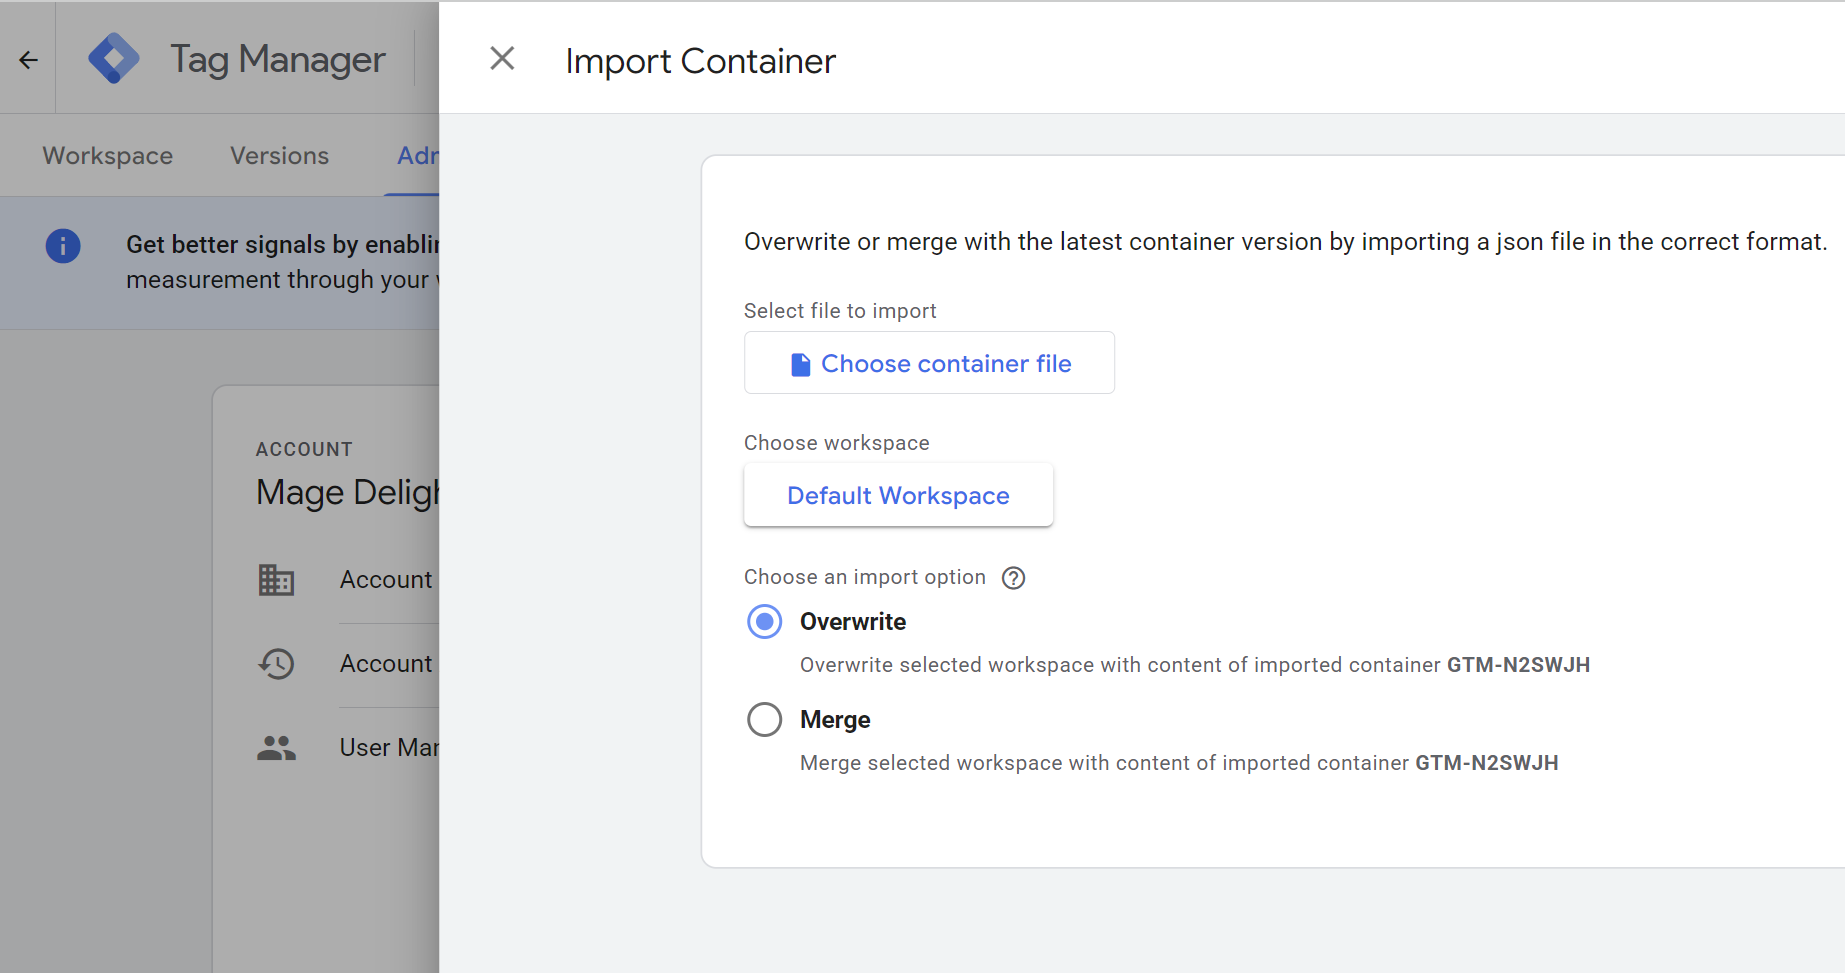The width and height of the screenshot is (1845, 973).
Task: Switch to the Versions tab
Action: click(x=280, y=156)
